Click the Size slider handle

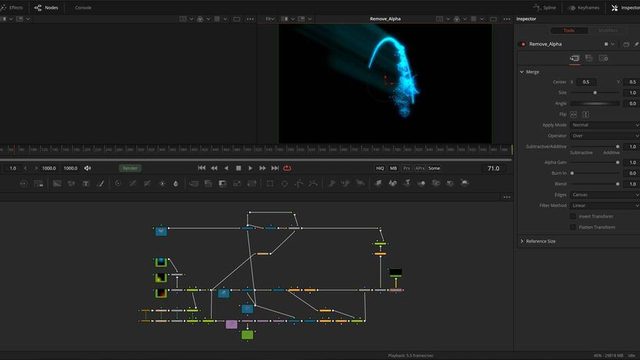pos(595,93)
